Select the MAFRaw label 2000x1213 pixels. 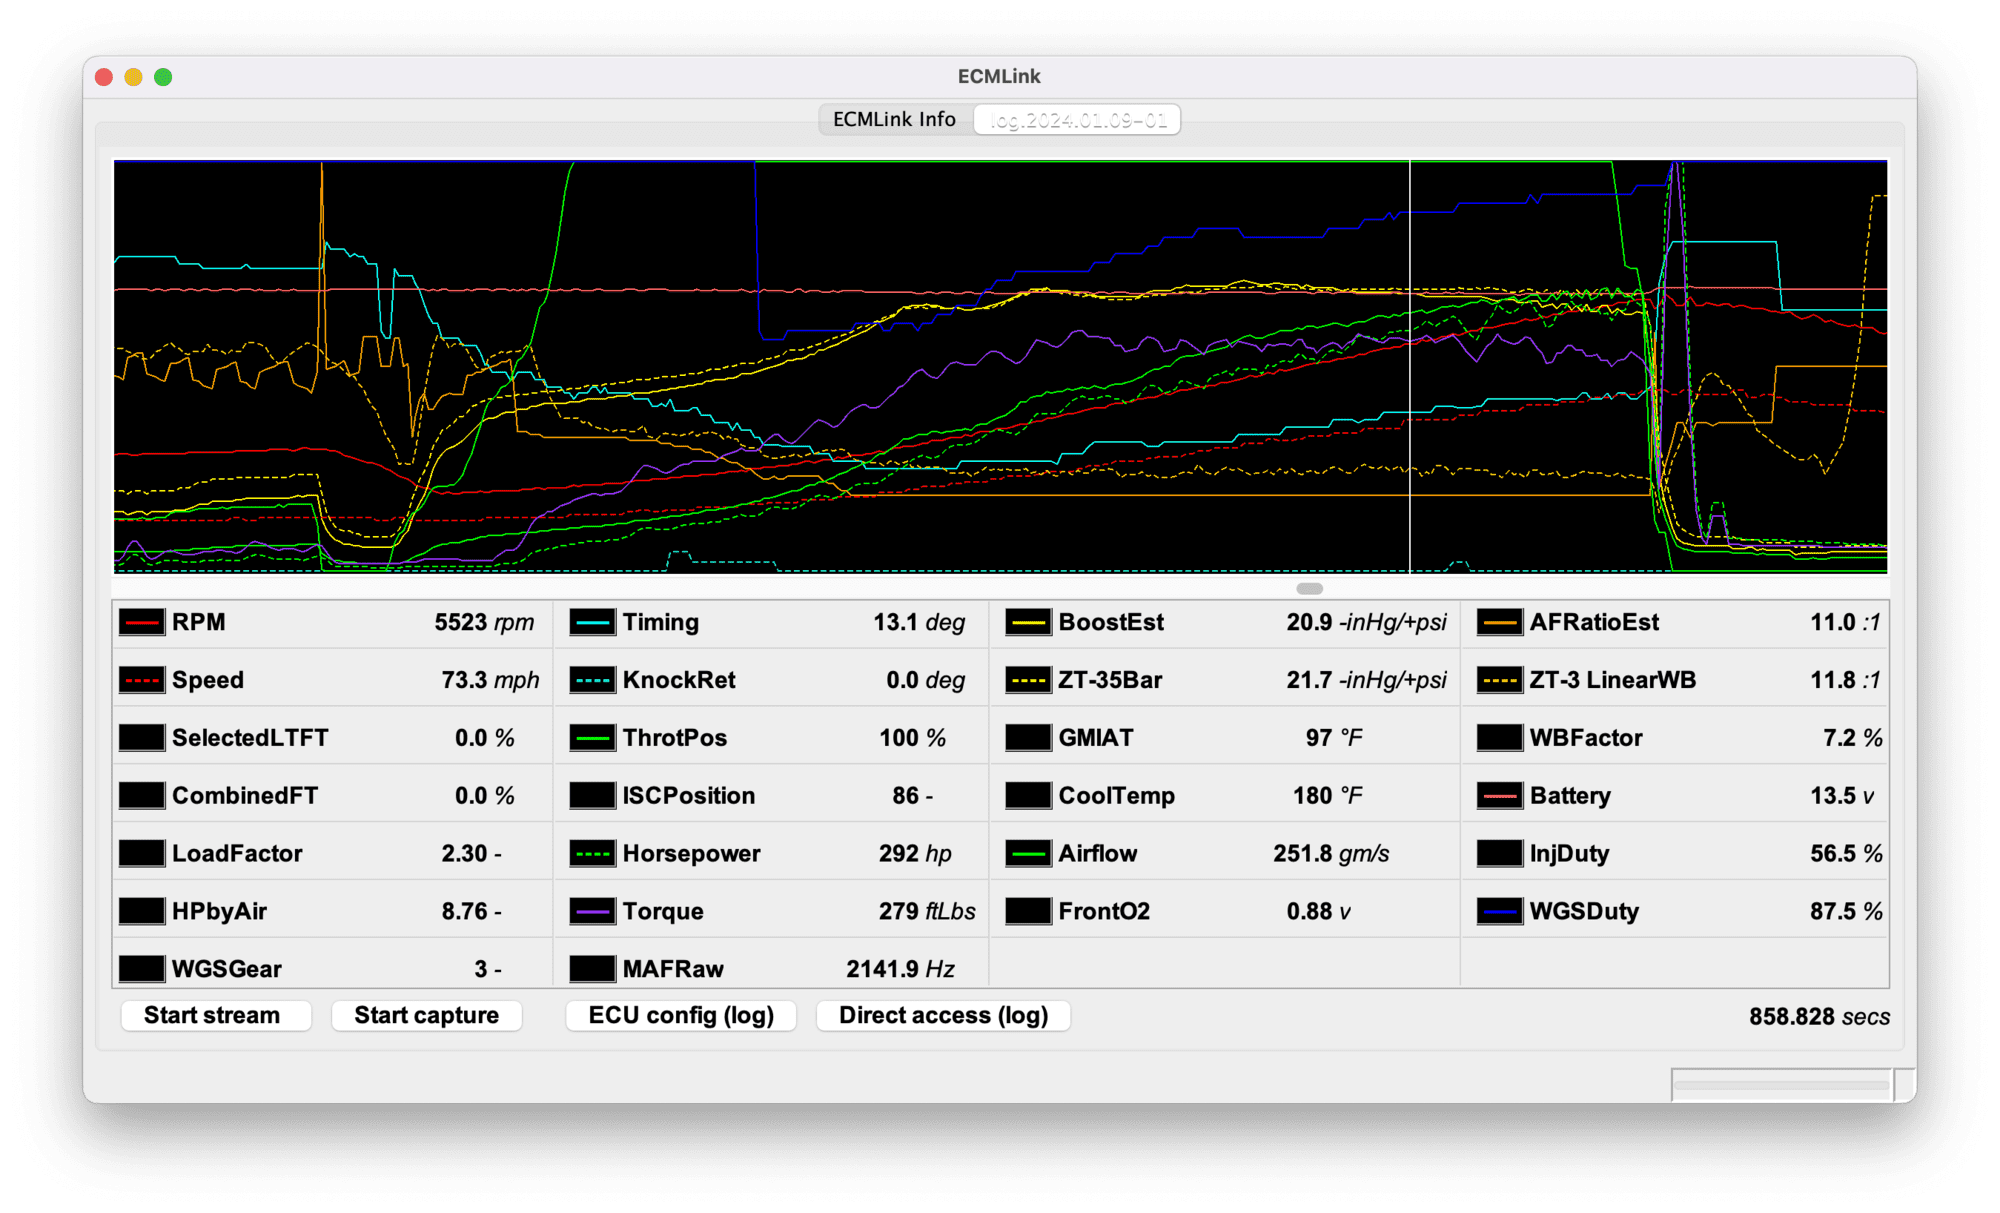673,969
